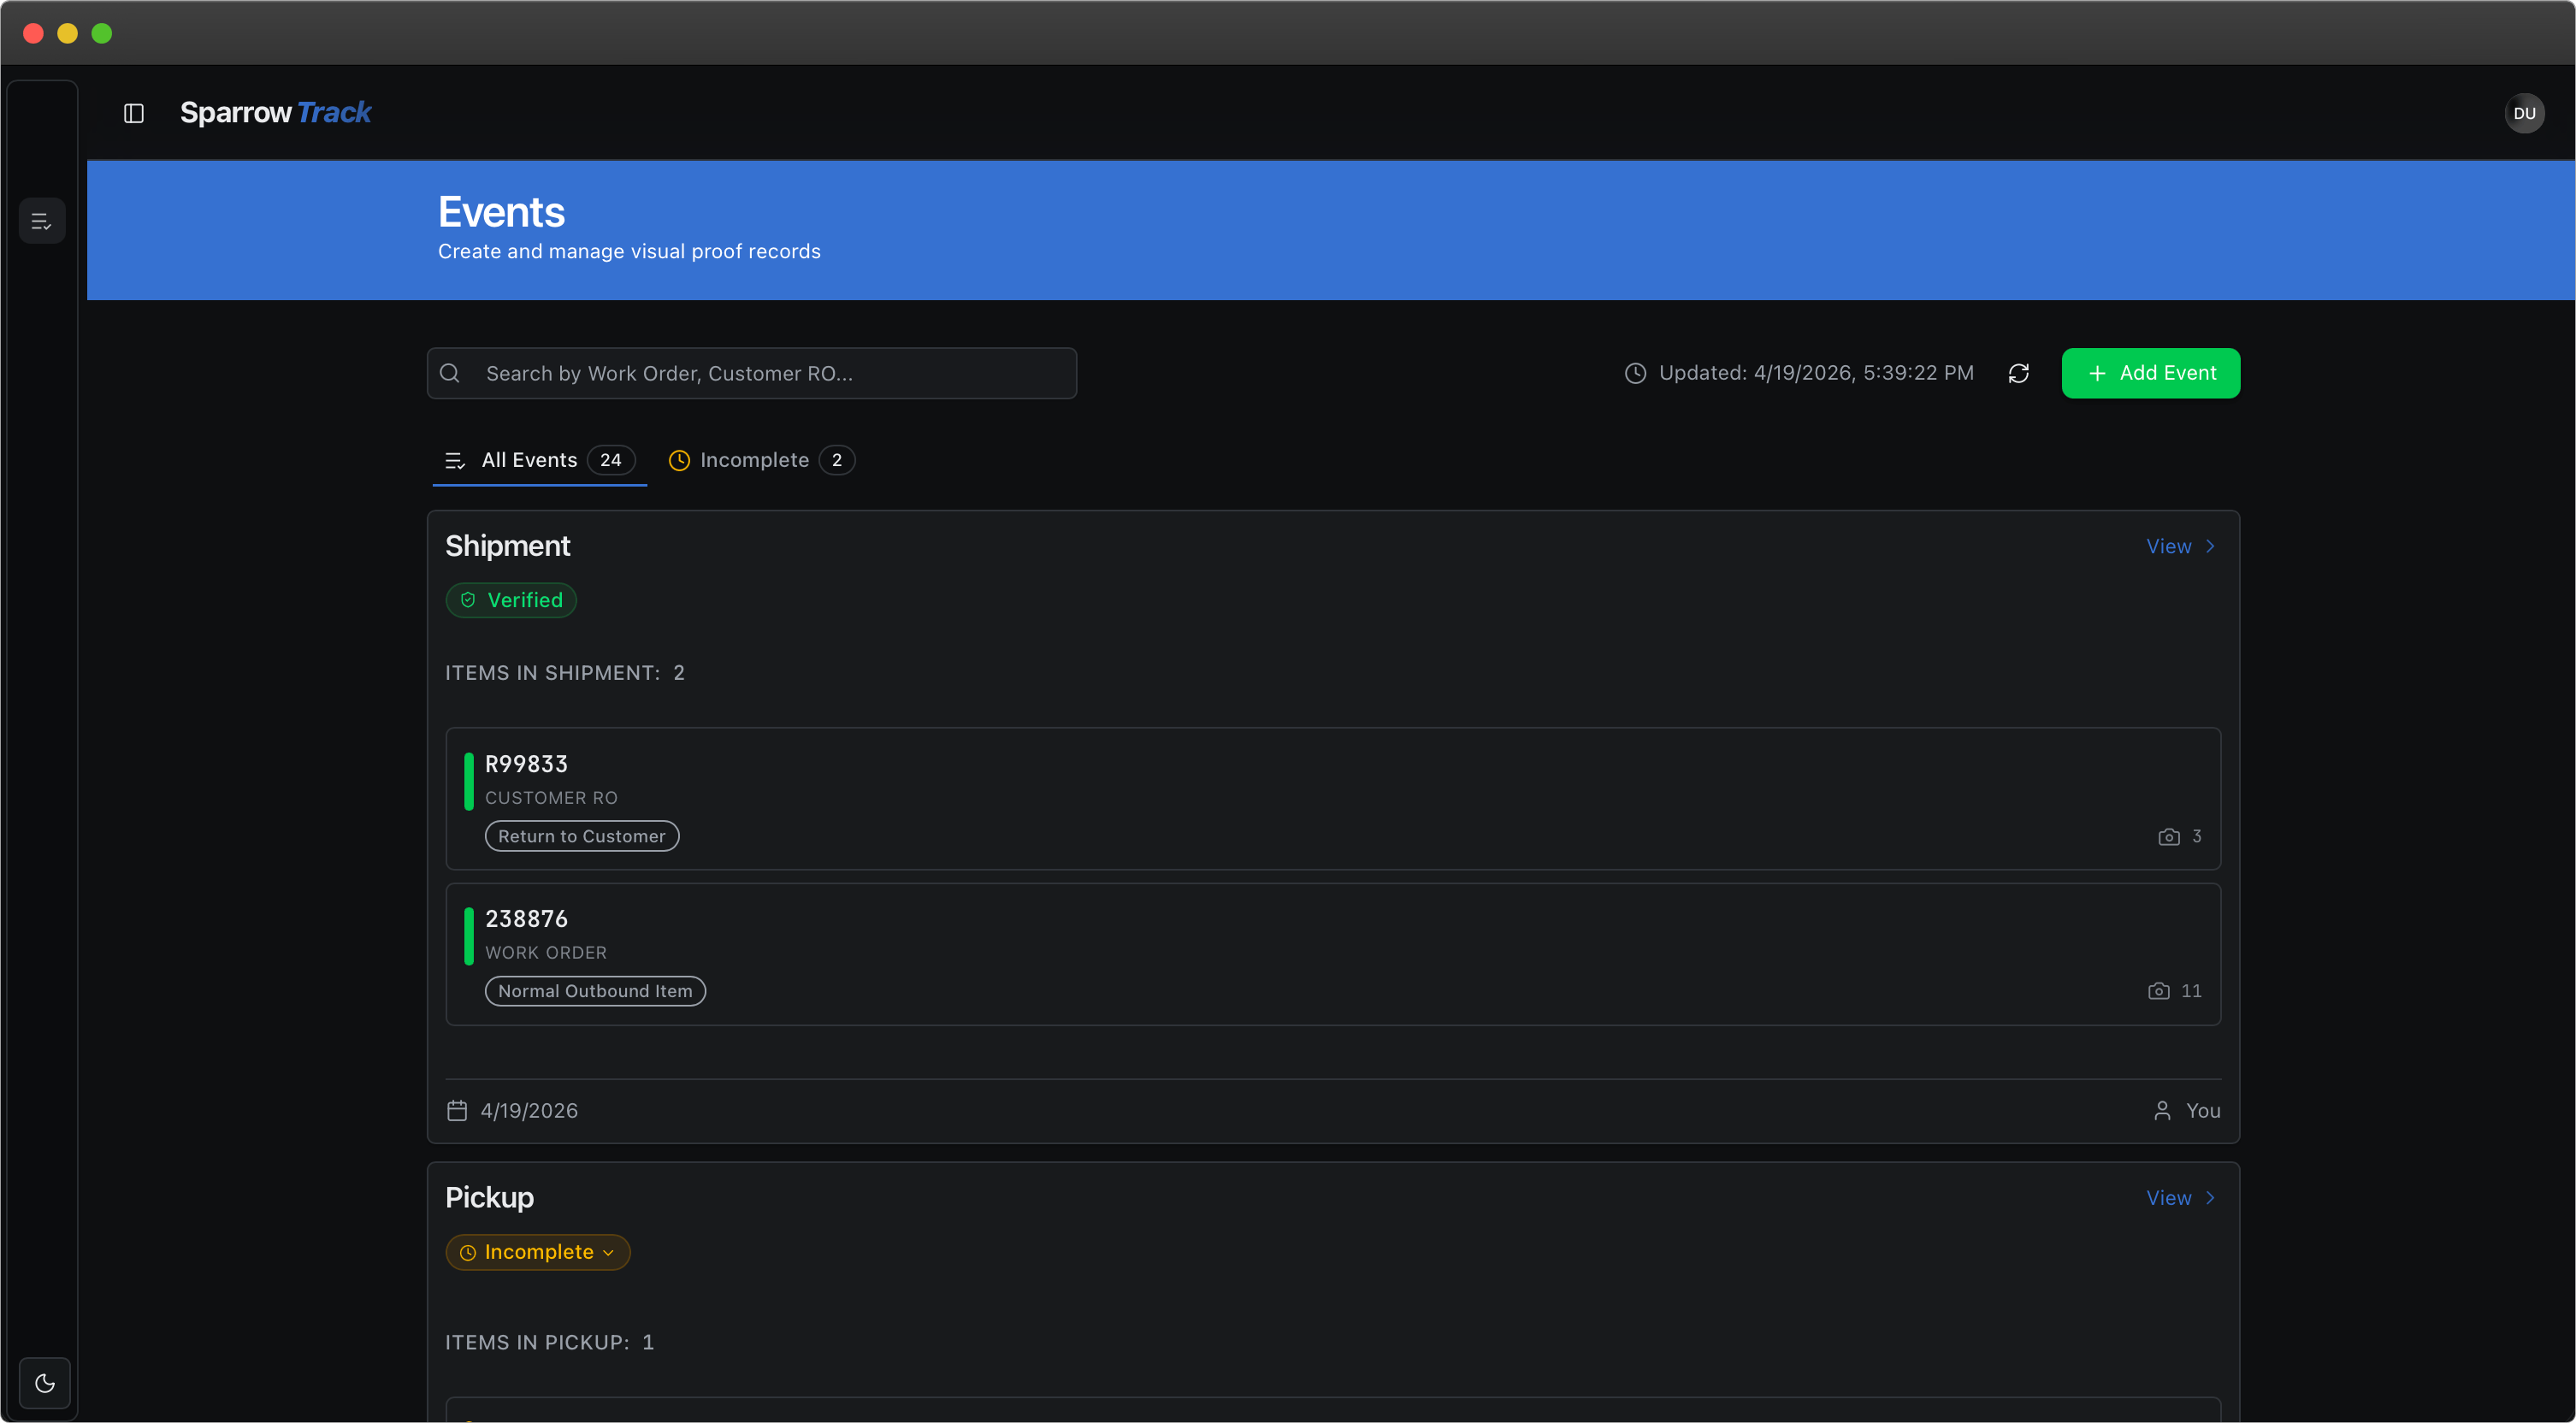Click the Shipment card title
Screen dimensions: 2576x1423
507,546
